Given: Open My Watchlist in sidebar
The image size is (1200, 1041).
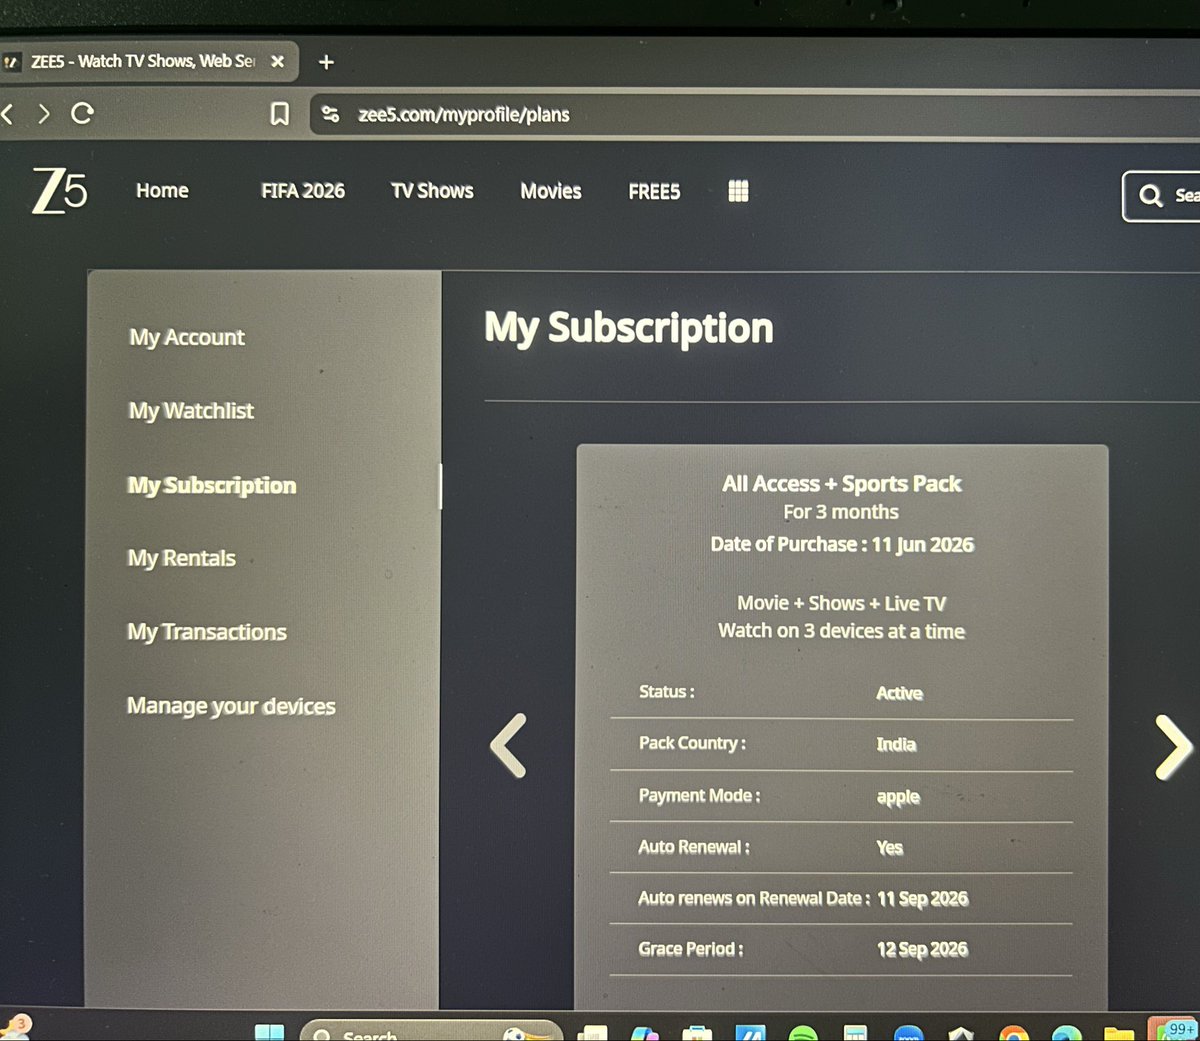Looking at the screenshot, I should [x=191, y=411].
